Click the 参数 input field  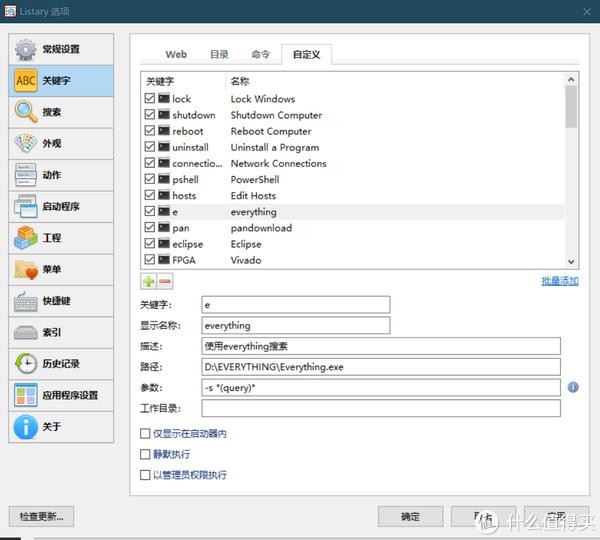click(x=381, y=387)
